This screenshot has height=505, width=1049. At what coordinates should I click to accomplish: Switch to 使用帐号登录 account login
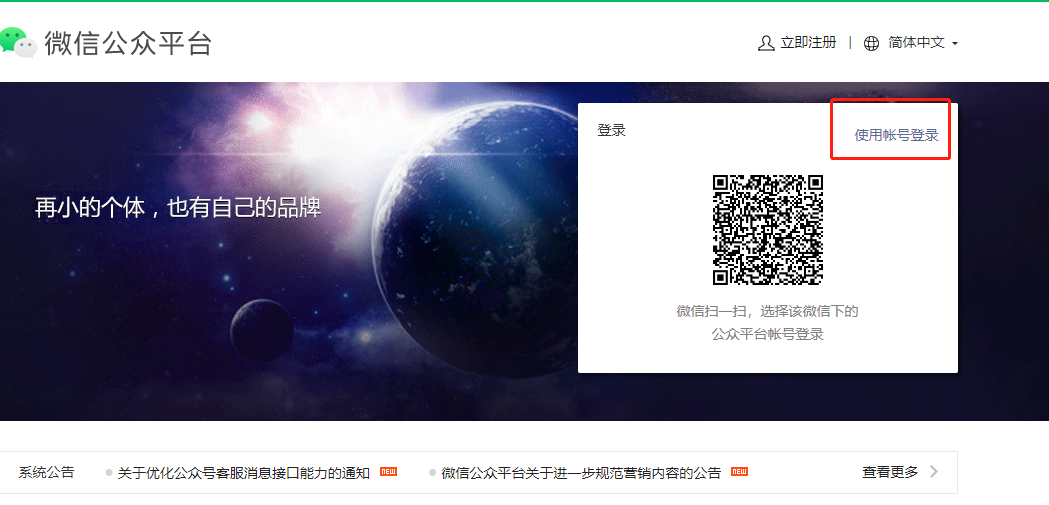coord(896,135)
